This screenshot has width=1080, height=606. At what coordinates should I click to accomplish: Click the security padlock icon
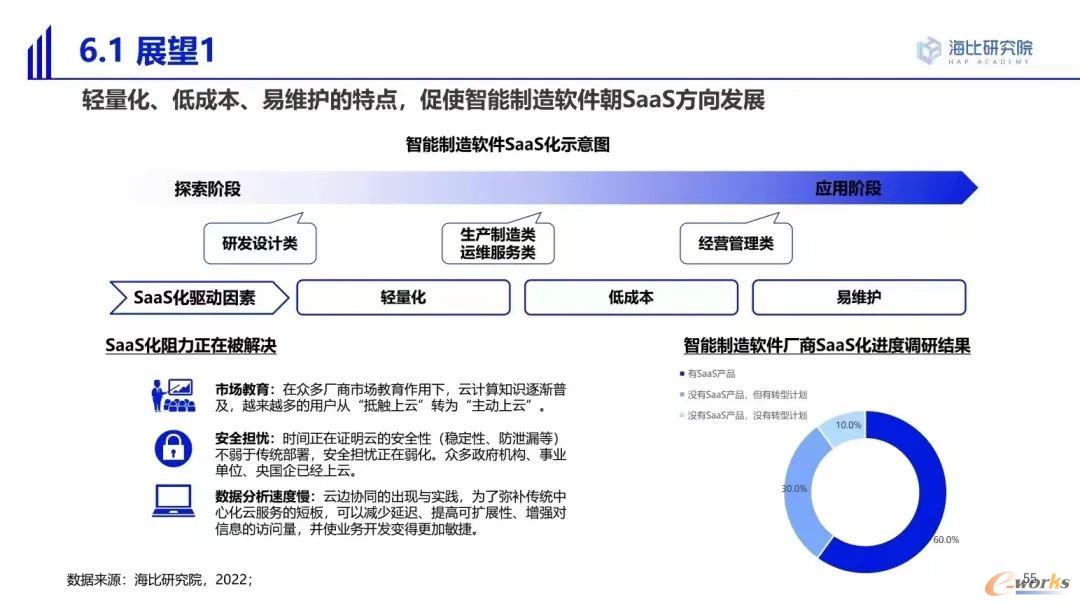click(173, 448)
